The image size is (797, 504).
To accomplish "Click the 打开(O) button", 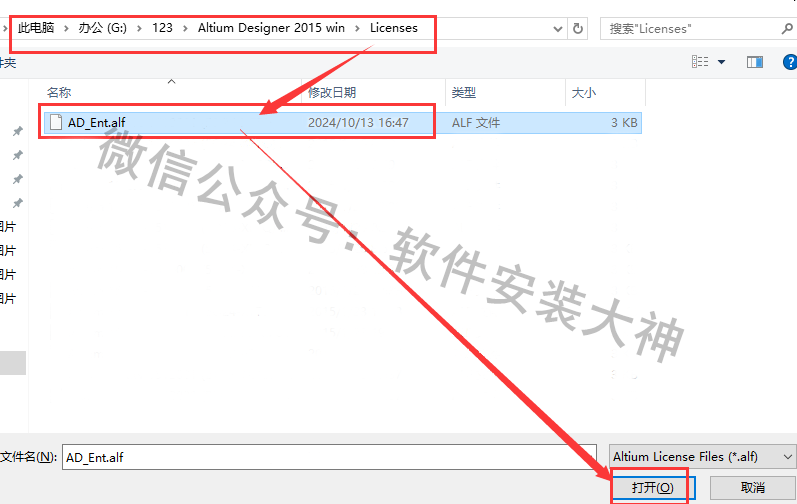I will point(651,487).
